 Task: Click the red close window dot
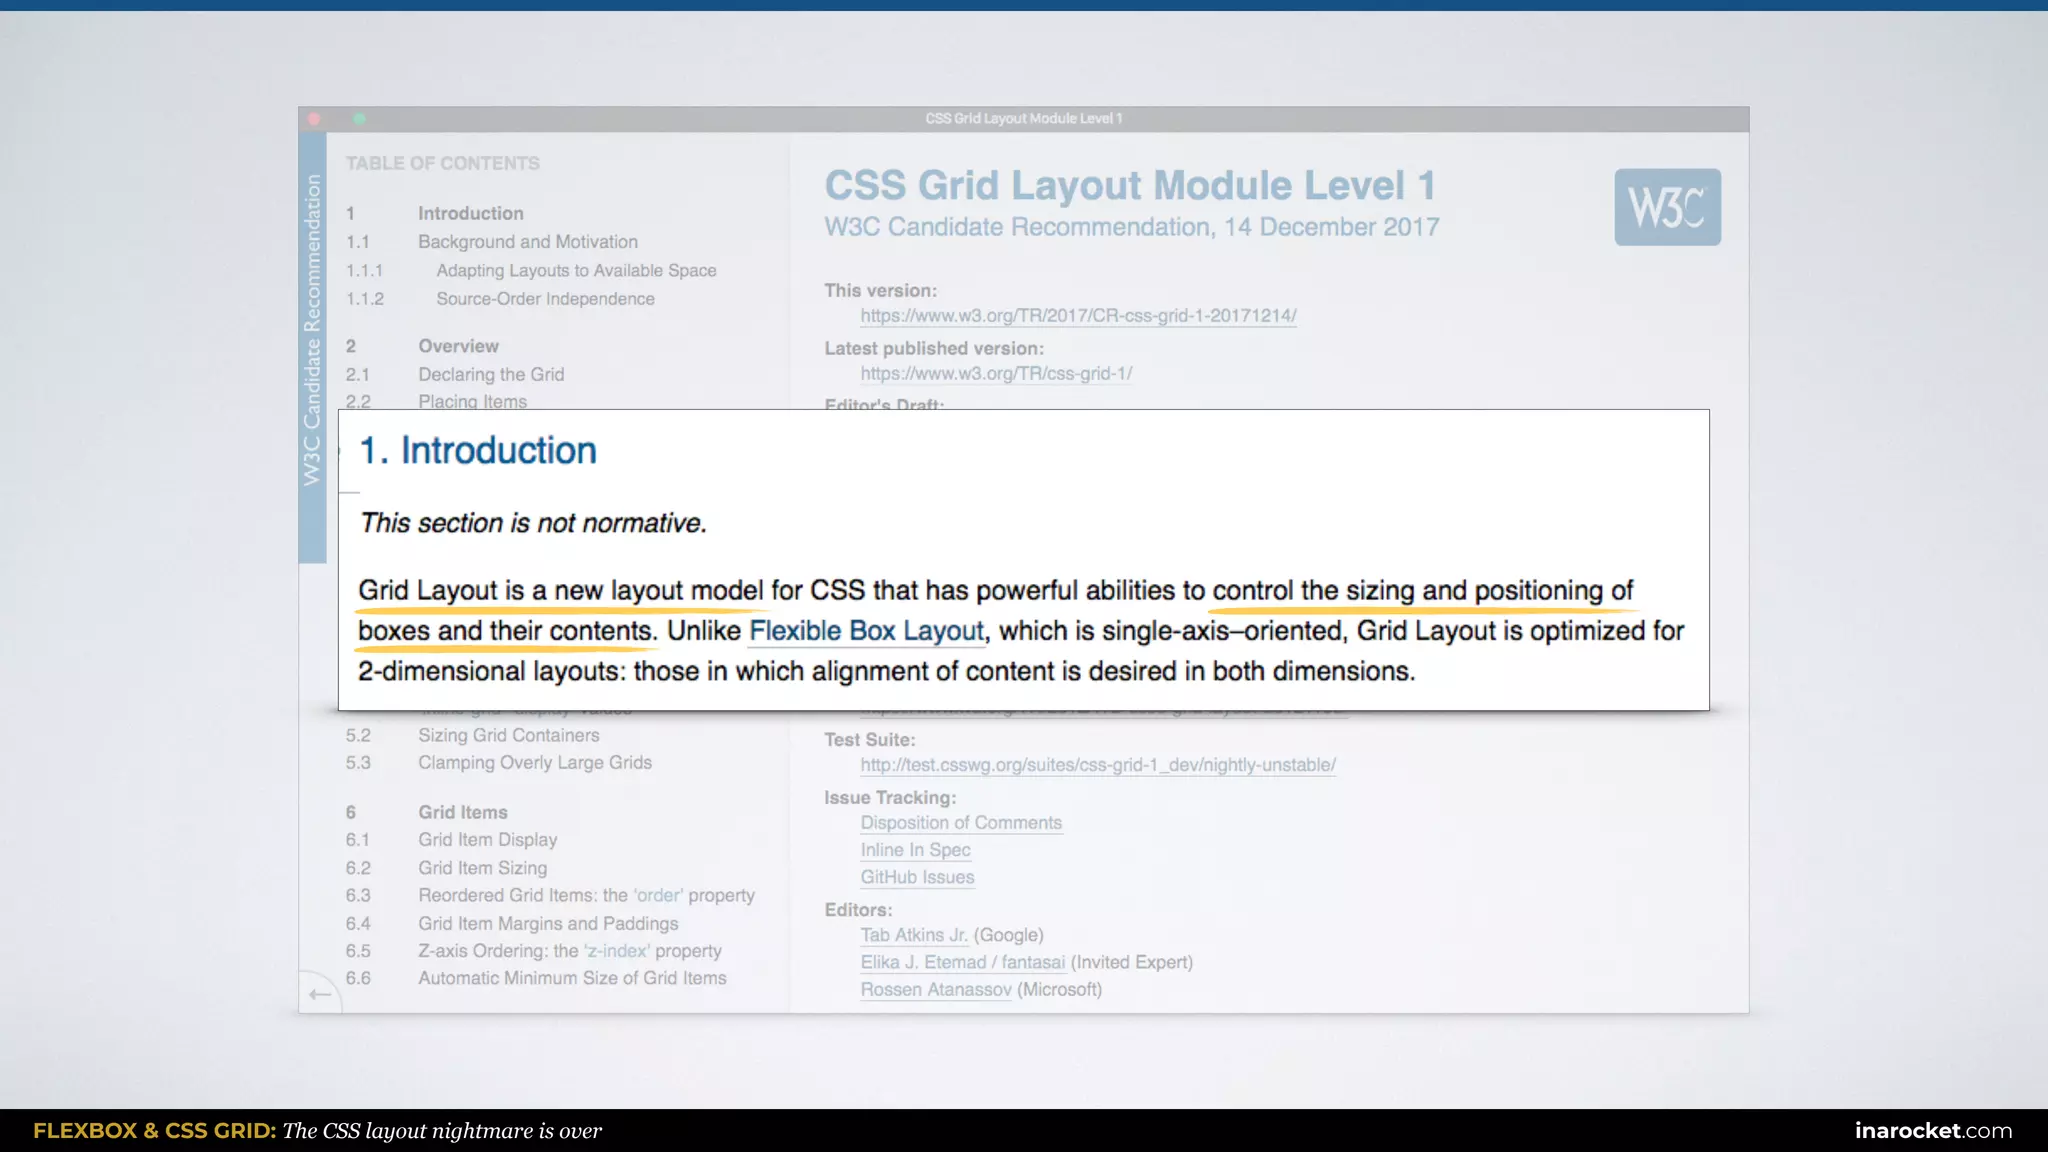coord(314,119)
